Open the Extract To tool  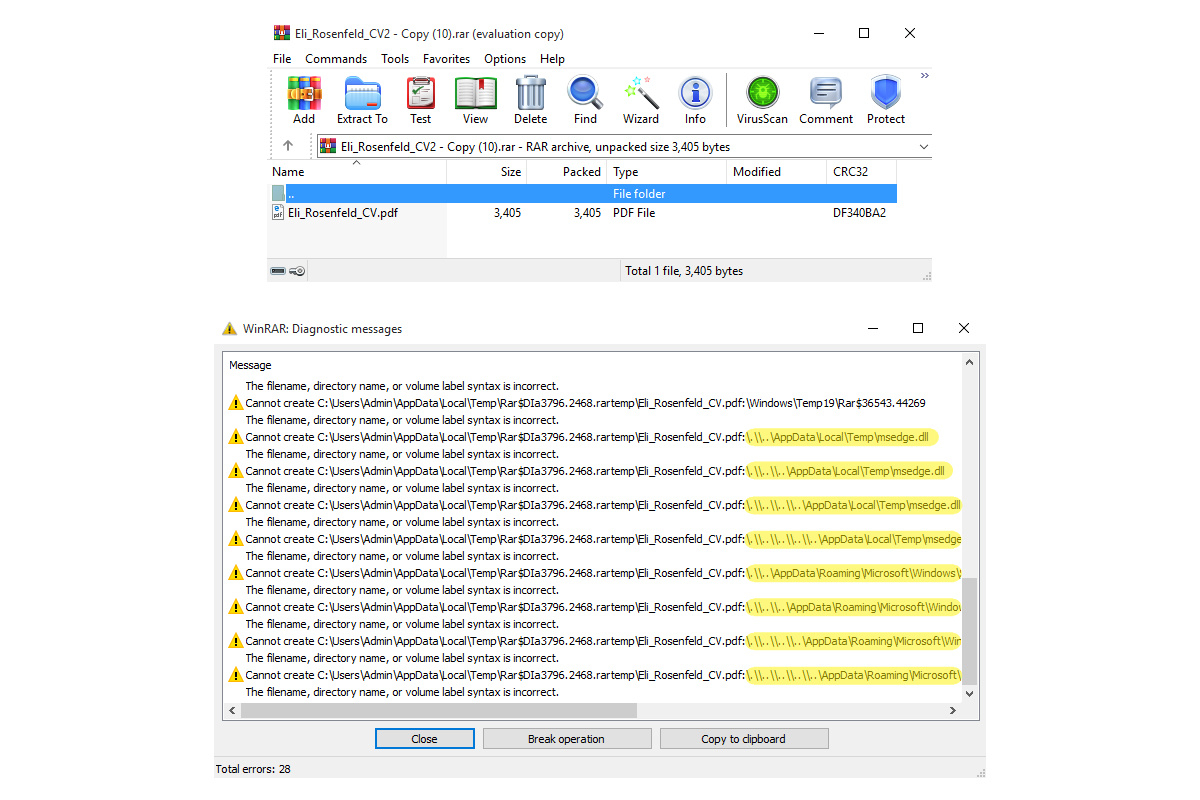pyautogui.click(x=362, y=100)
